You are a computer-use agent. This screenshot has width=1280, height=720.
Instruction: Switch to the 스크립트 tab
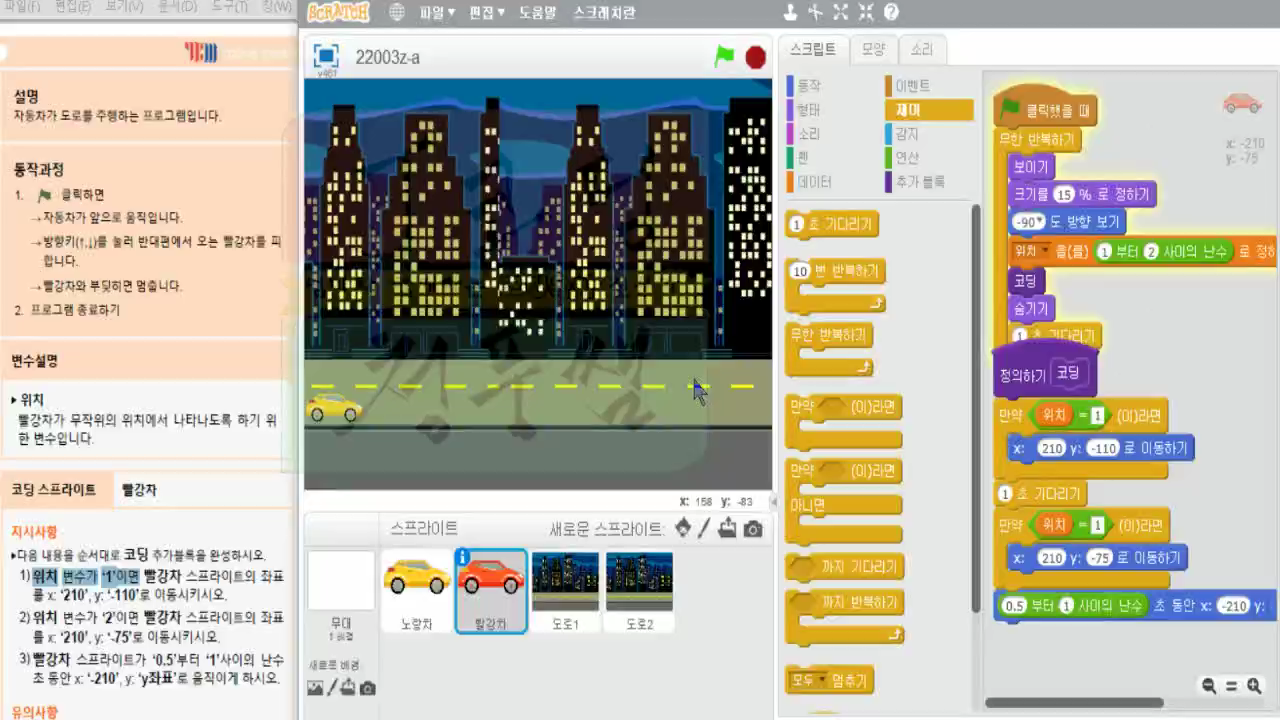click(813, 49)
